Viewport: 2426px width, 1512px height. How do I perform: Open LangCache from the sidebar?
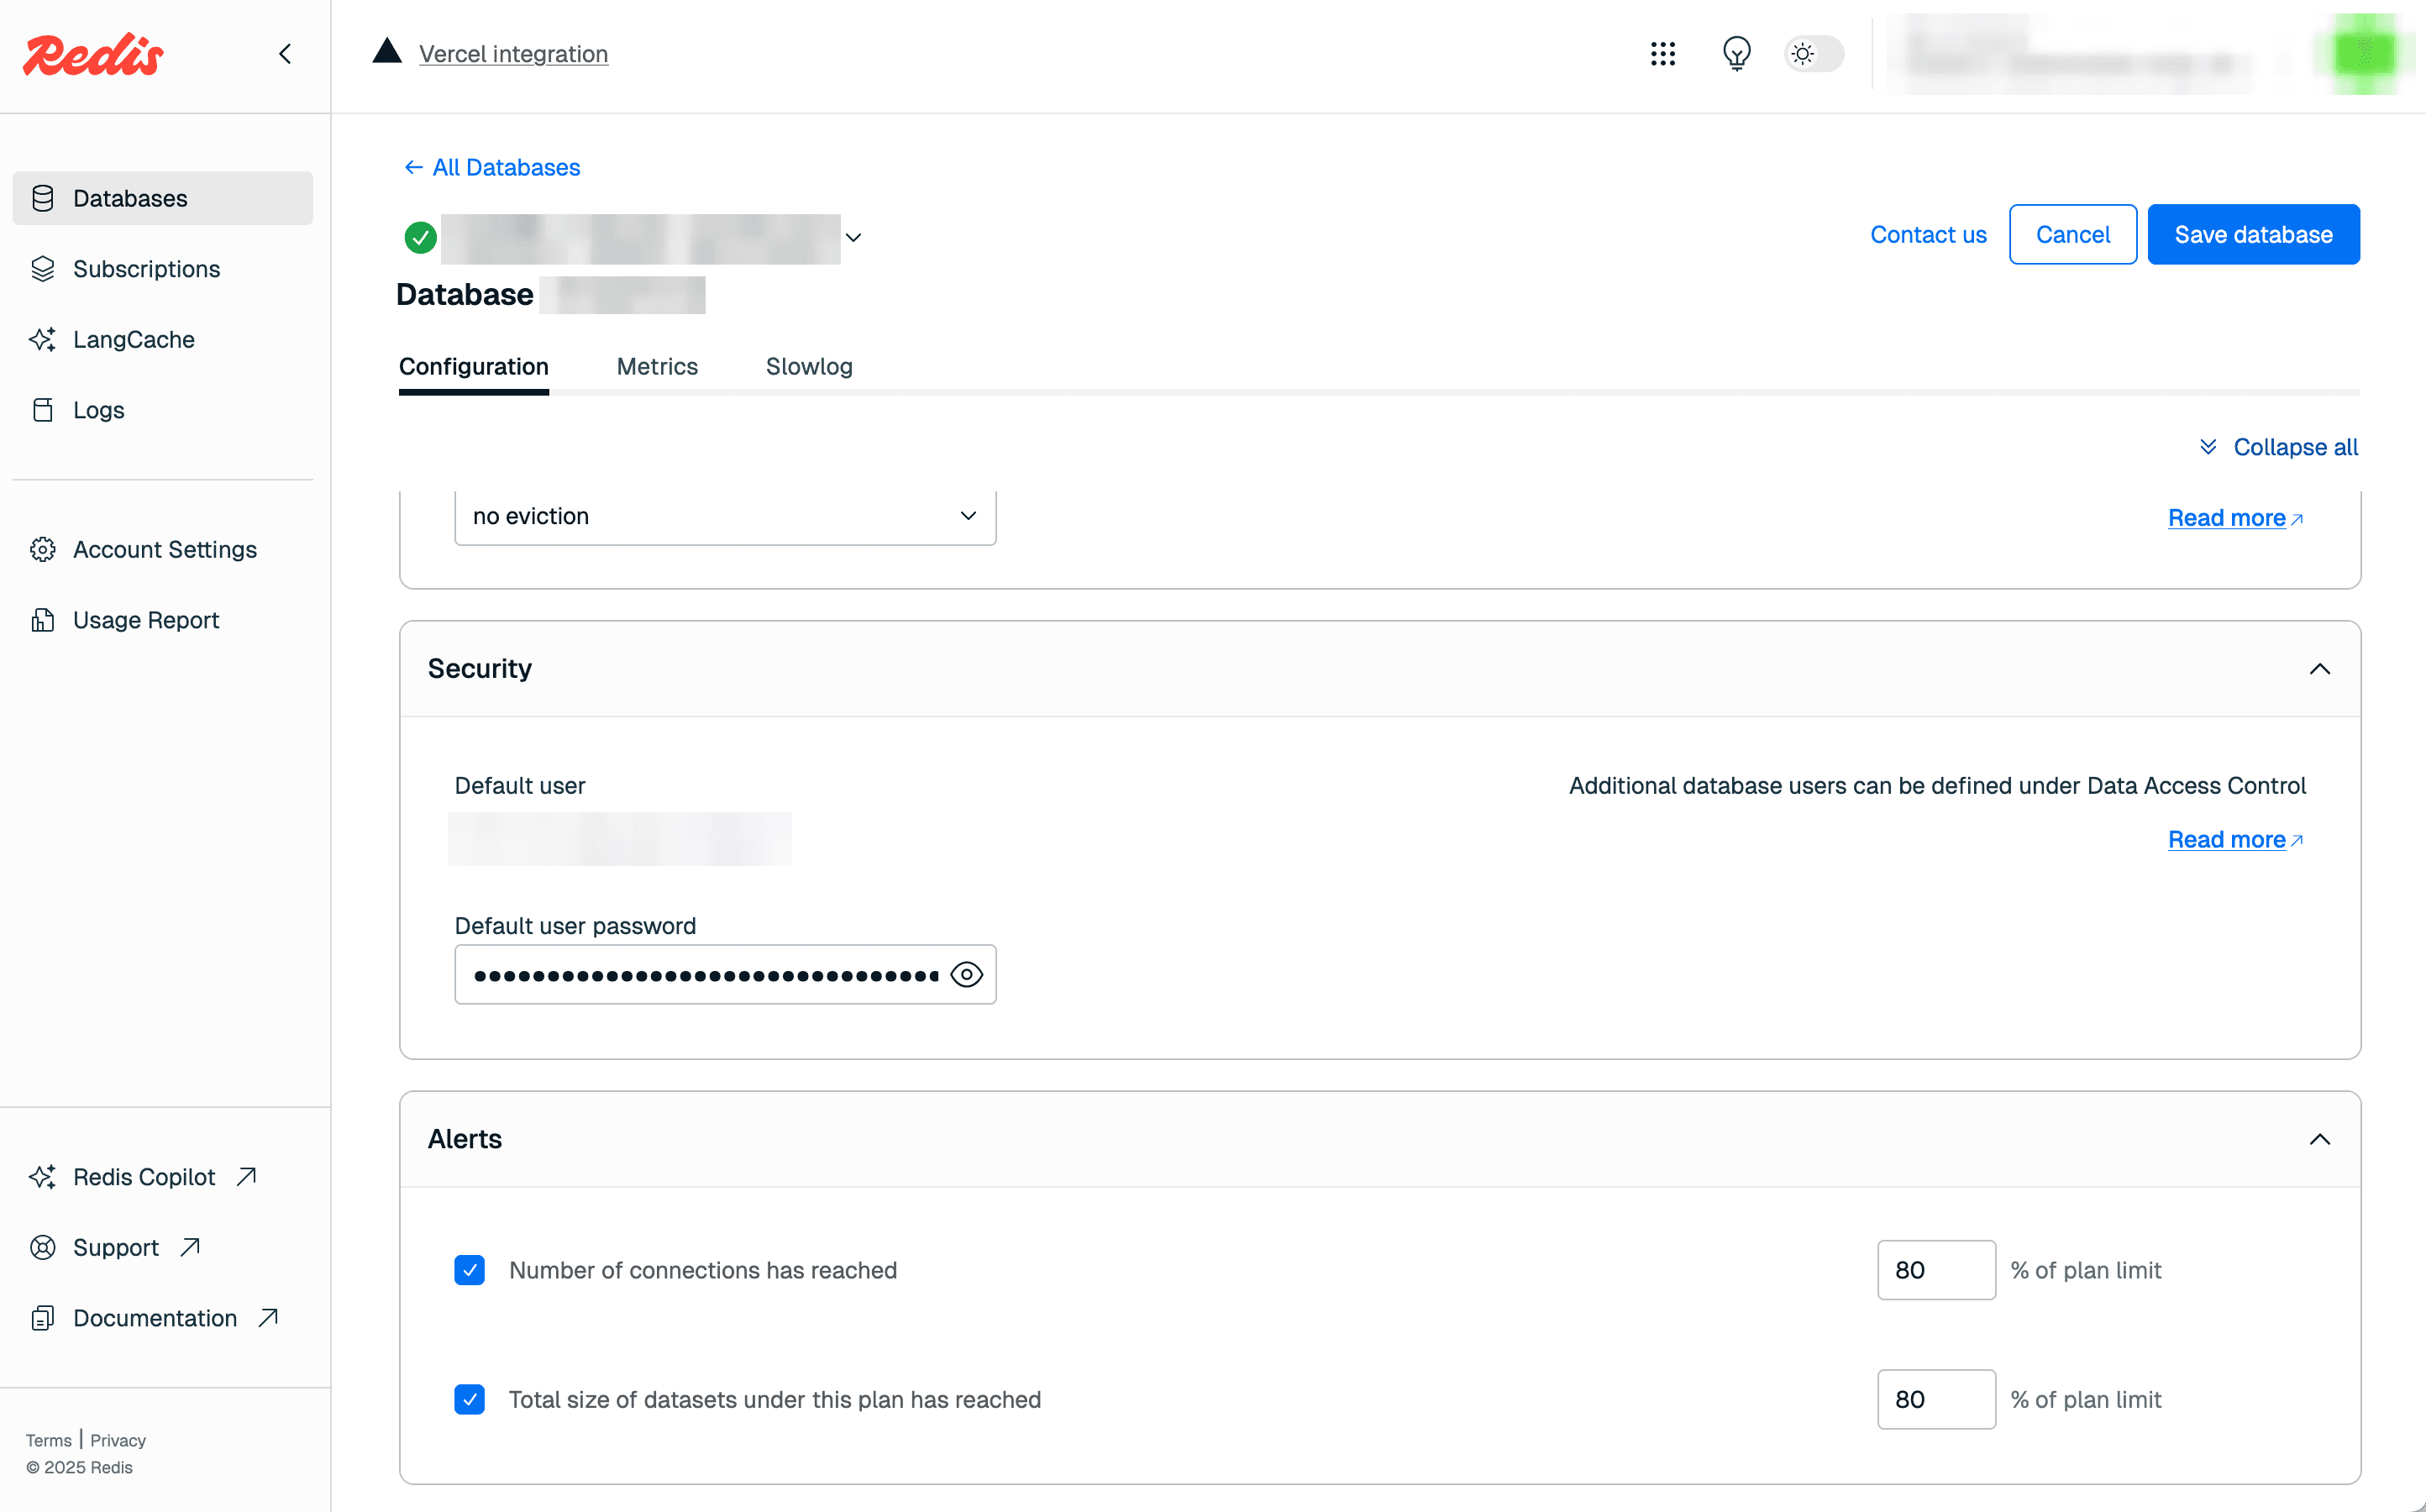pyautogui.click(x=133, y=339)
